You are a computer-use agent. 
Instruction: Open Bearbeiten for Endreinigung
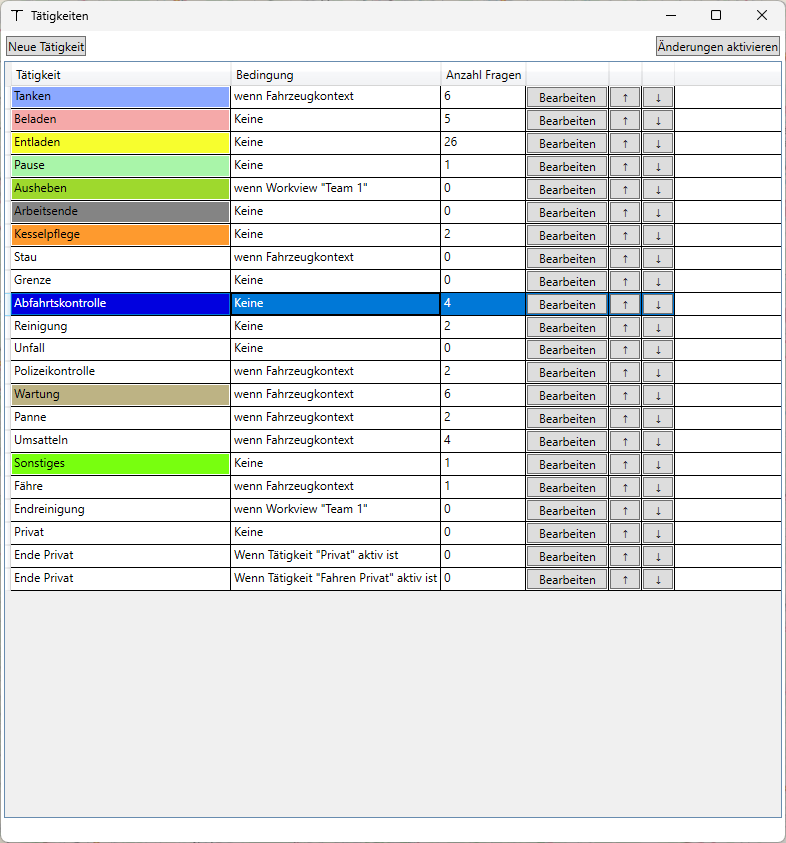coord(567,511)
